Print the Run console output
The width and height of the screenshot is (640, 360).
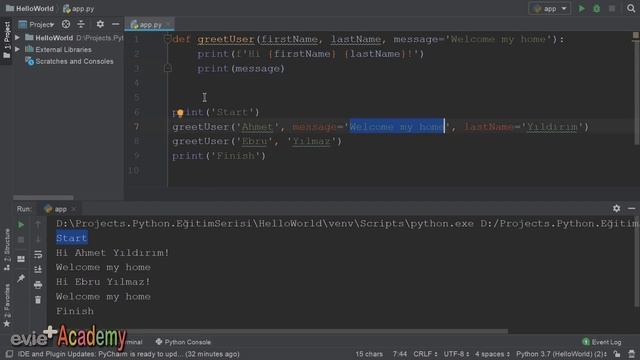tap(38, 285)
